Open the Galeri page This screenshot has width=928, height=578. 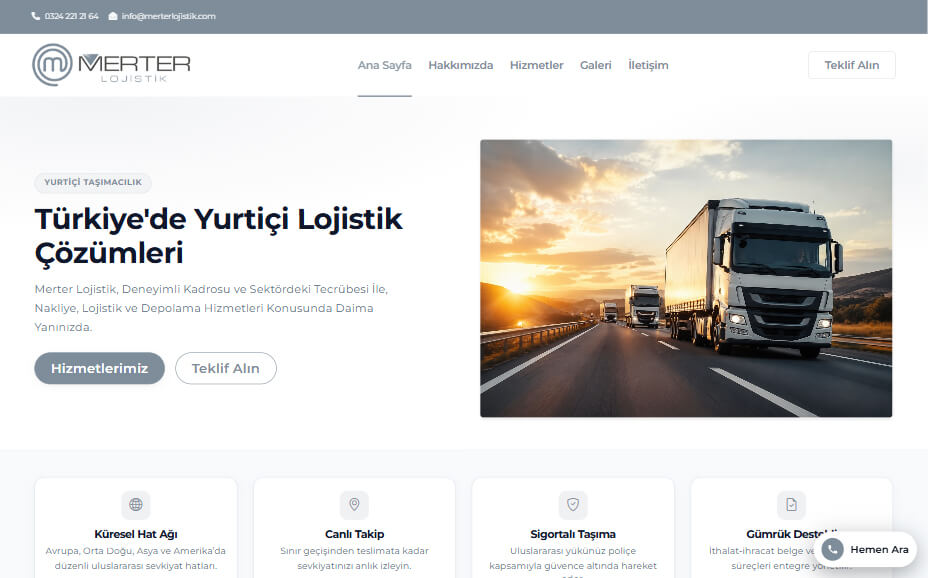point(595,65)
